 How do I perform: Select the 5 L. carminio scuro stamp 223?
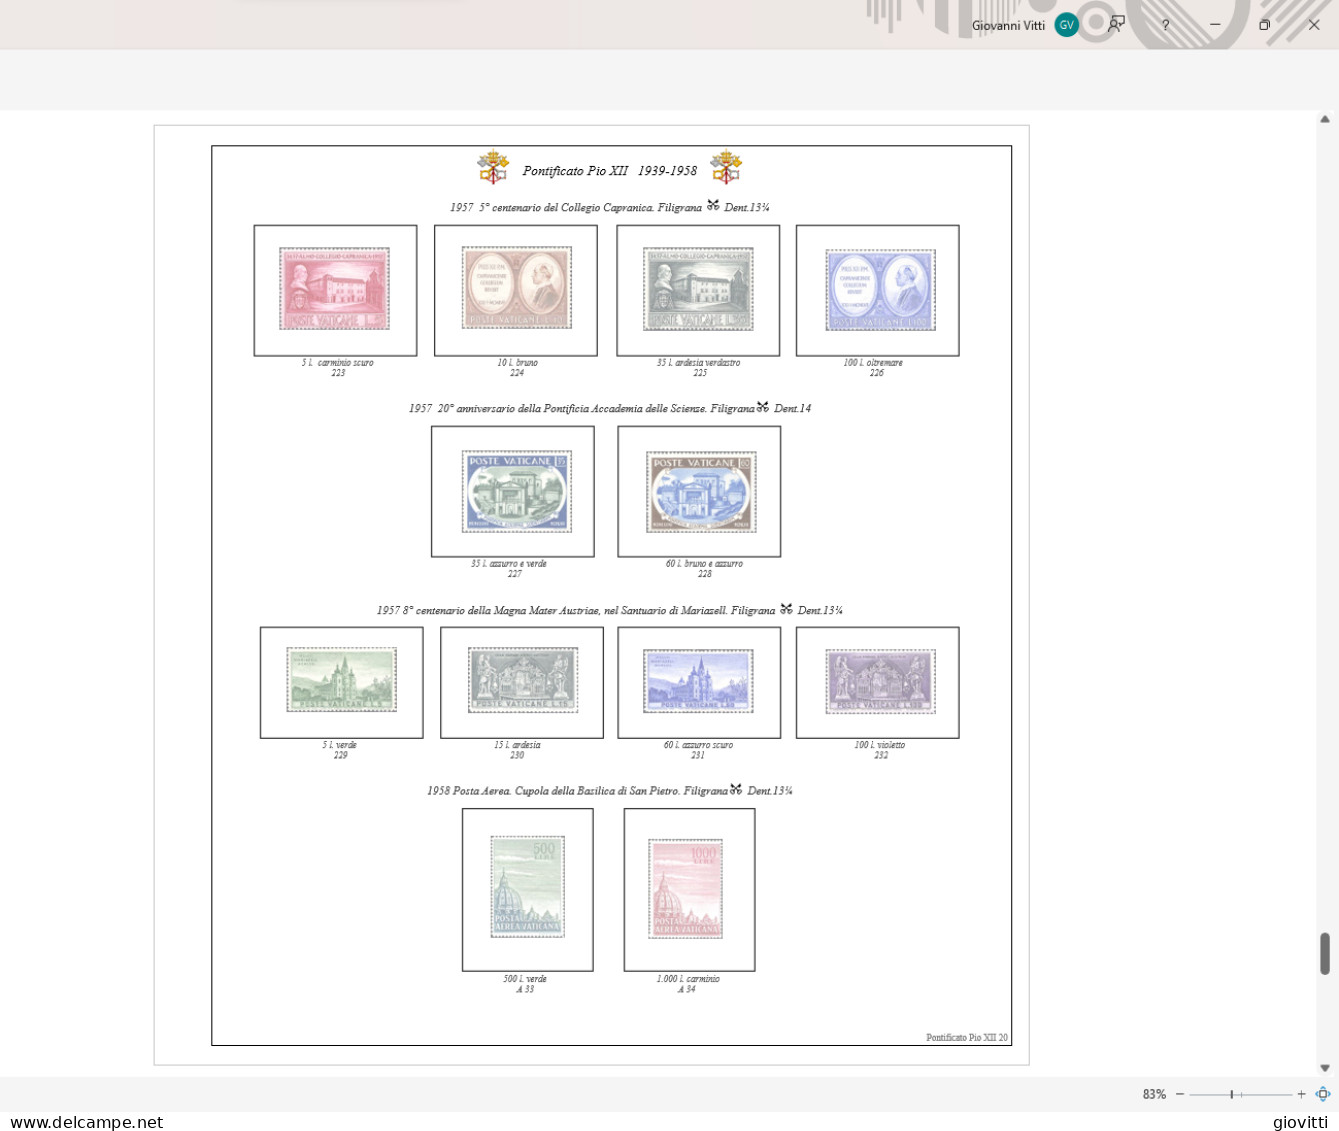pyautogui.click(x=335, y=290)
